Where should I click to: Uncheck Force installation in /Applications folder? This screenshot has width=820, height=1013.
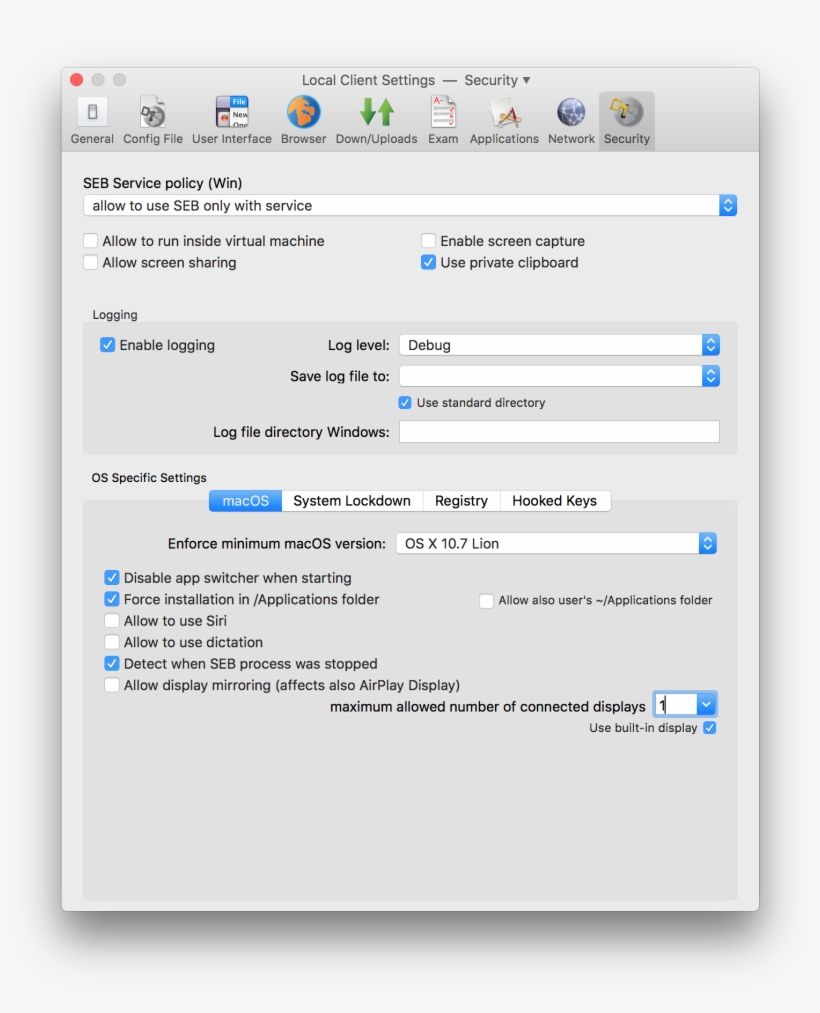point(112,599)
